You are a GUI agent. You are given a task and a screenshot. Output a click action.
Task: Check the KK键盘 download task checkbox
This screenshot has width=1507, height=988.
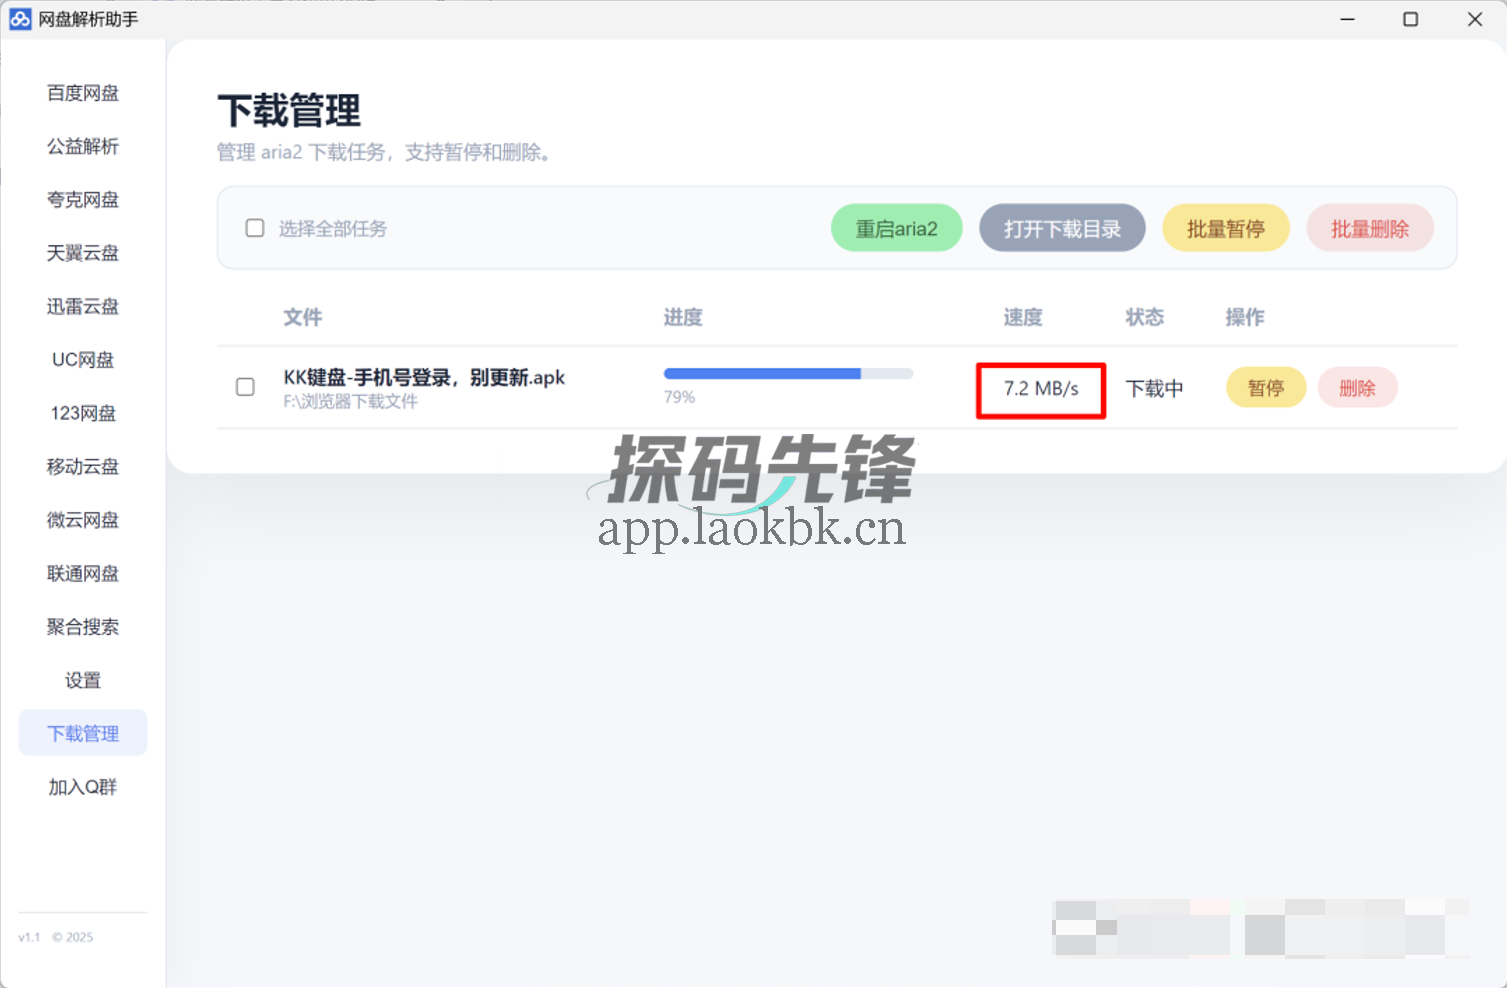tap(245, 387)
